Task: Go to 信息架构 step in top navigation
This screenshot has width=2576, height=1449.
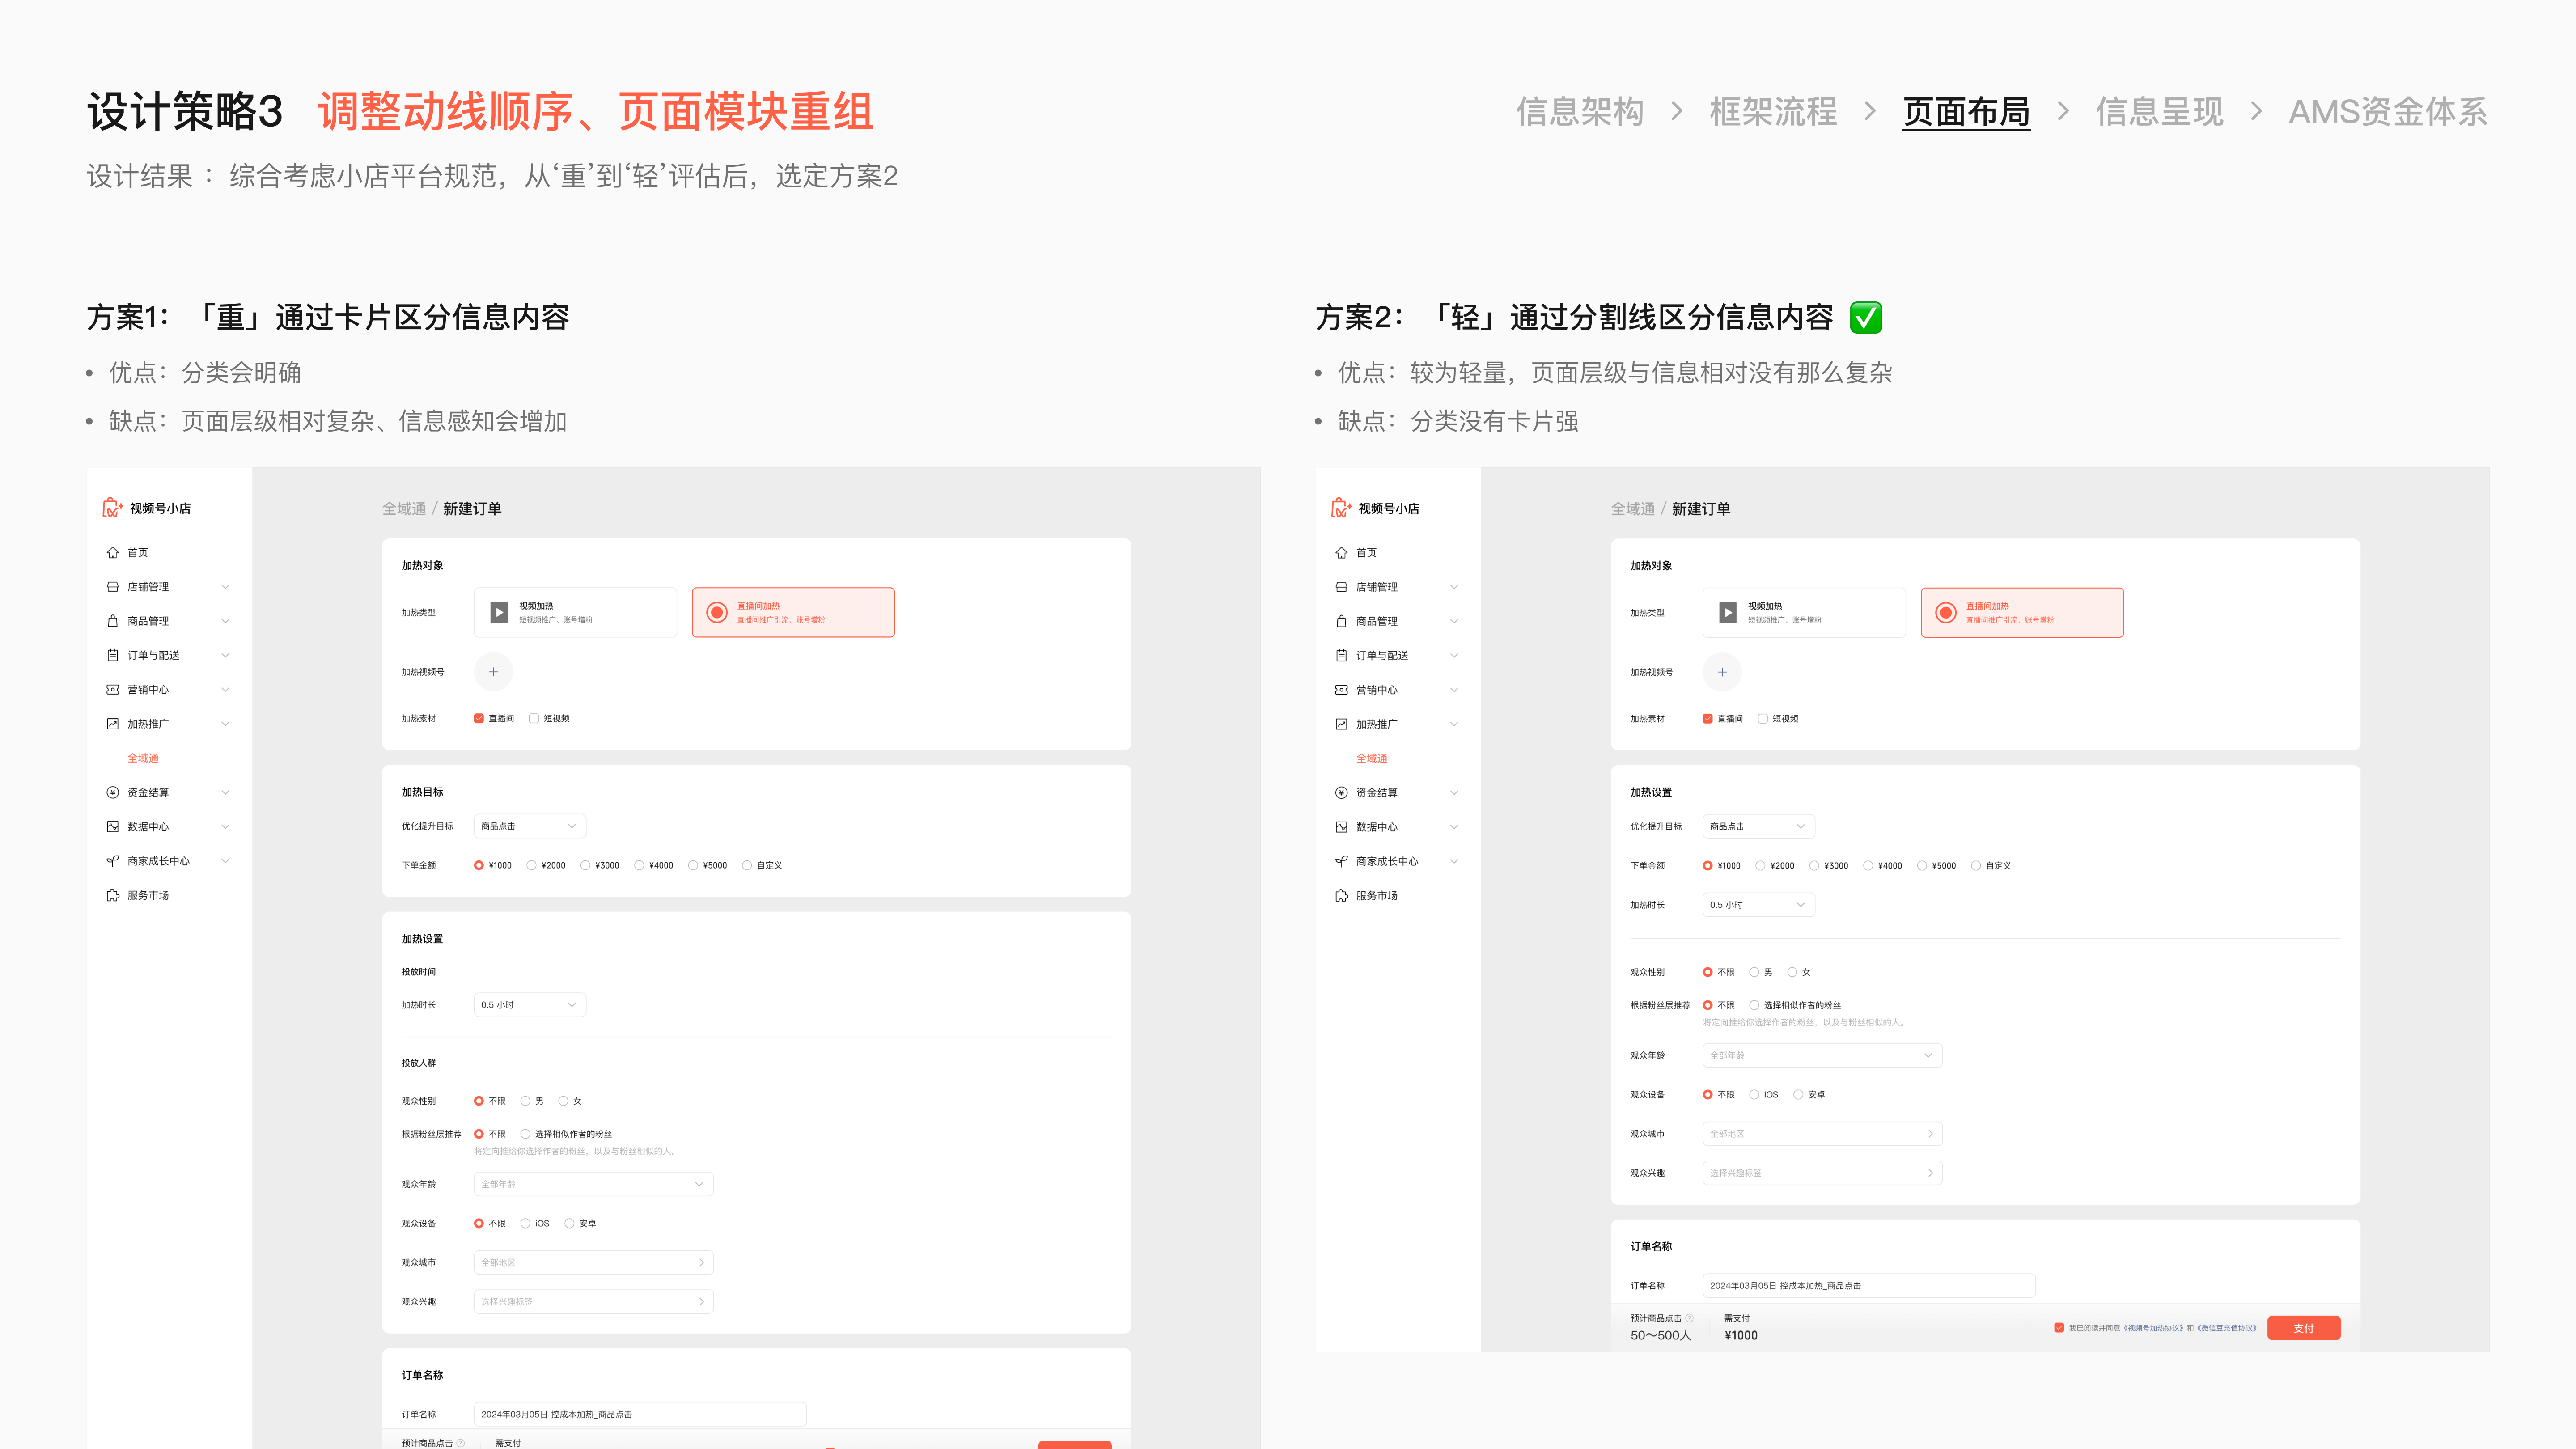Action: click(x=1580, y=111)
